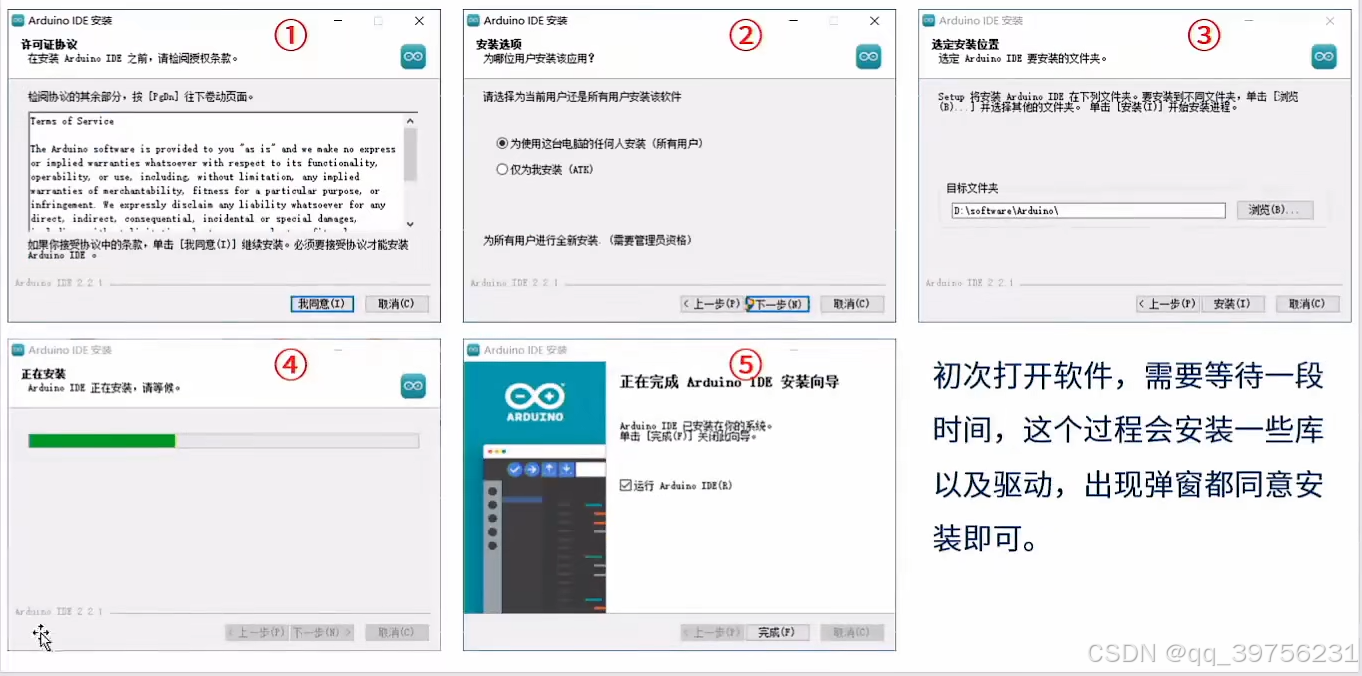Close the install options window

pos(875,21)
